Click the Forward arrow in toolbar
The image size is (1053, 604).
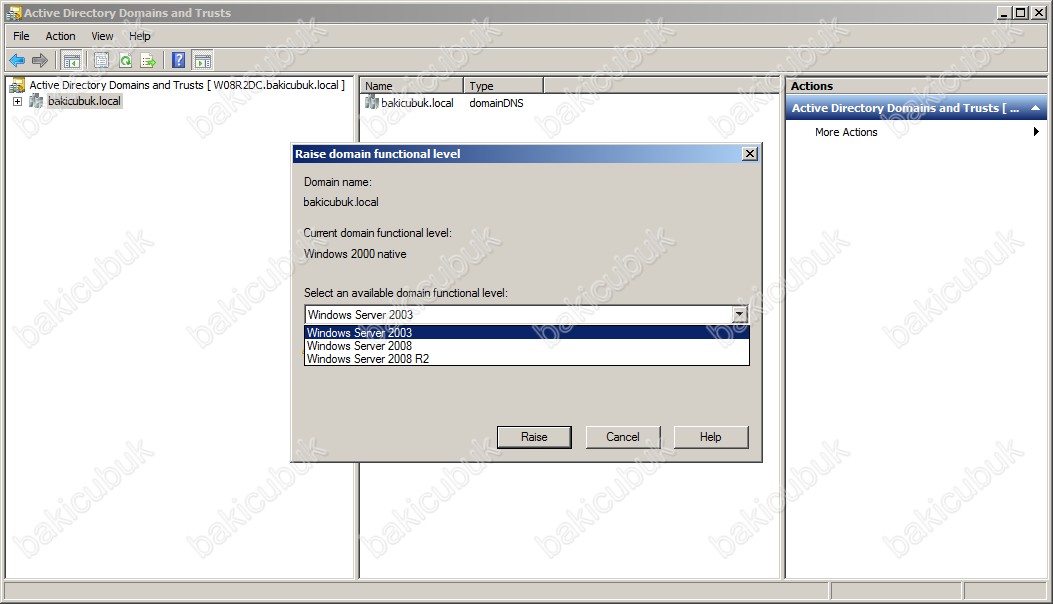tap(40, 60)
